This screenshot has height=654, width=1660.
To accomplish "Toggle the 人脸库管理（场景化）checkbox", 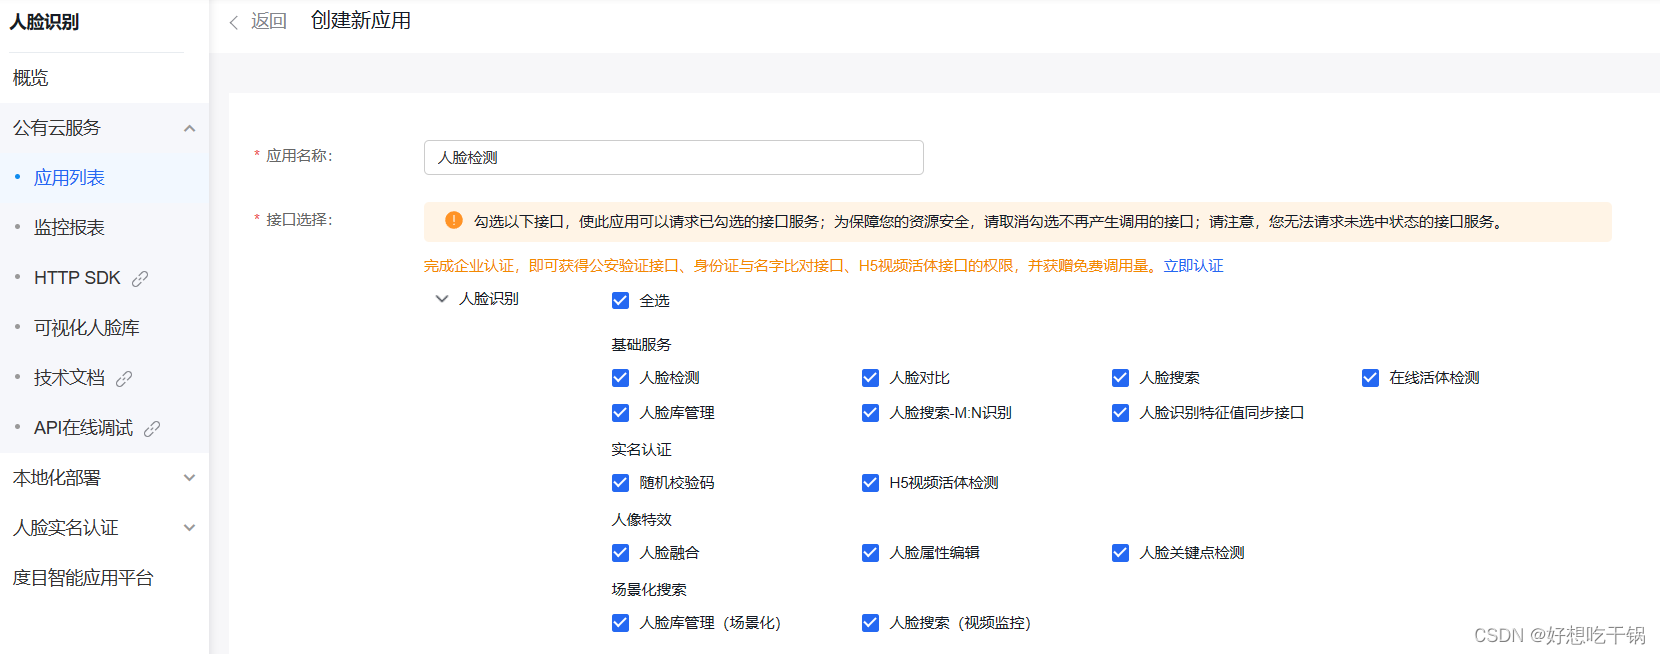I will [620, 622].
